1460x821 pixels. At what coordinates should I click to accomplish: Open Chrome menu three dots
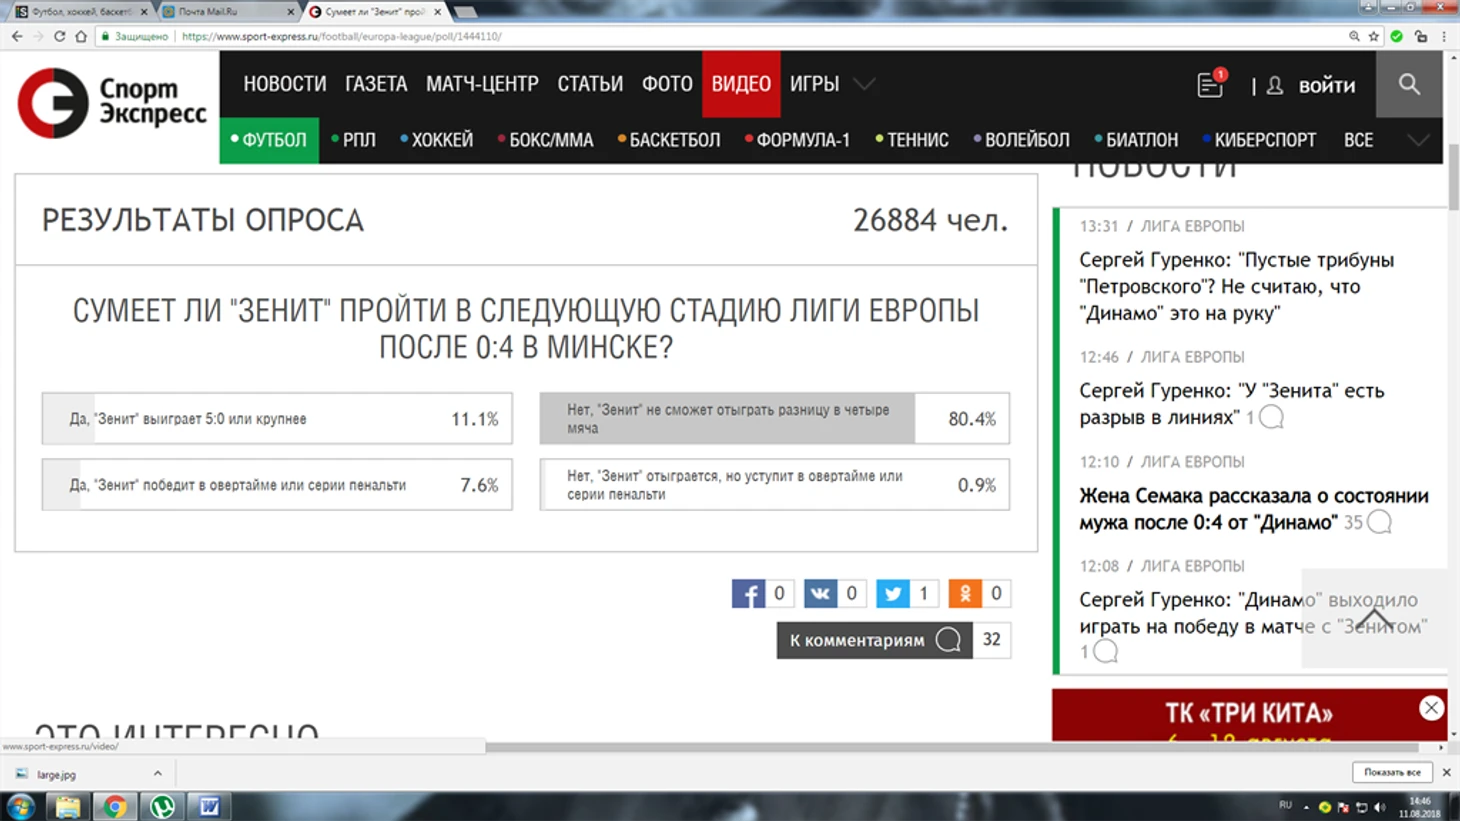[x=1444, y=36]
